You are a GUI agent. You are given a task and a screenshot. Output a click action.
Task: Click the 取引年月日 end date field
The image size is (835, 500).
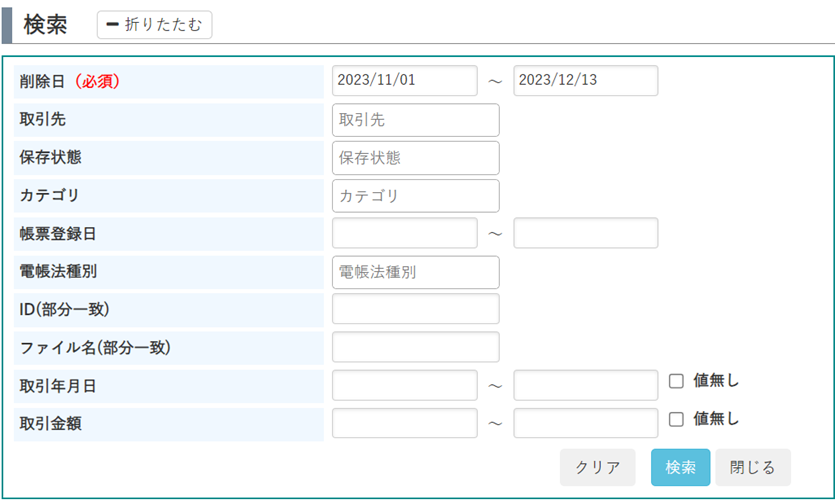pyautogui.click(x=585, y=385)
